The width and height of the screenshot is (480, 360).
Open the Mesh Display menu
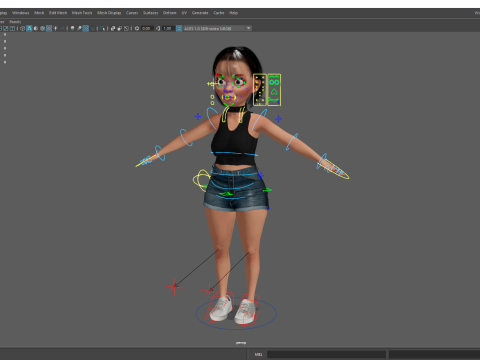pos(109,13)
